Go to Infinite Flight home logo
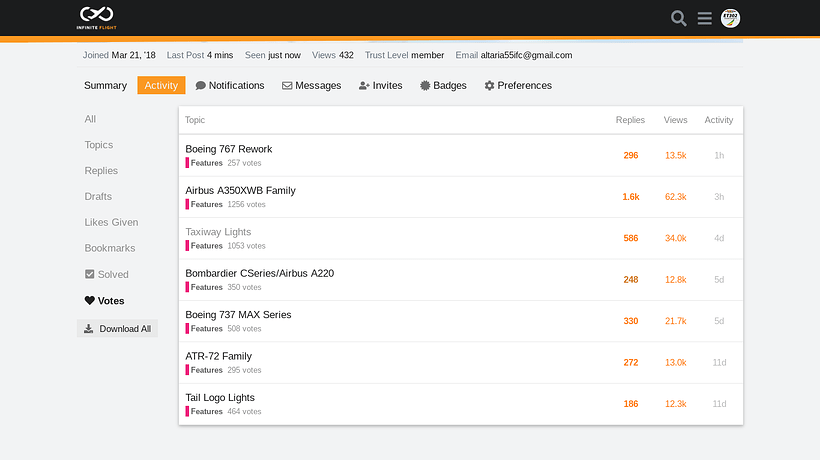 pos(97,18)
